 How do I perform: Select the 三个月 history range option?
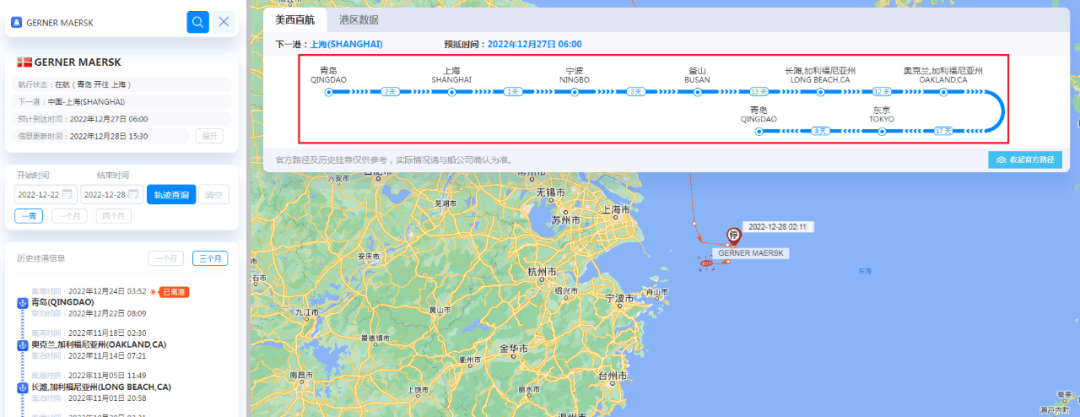pos(210,258)
